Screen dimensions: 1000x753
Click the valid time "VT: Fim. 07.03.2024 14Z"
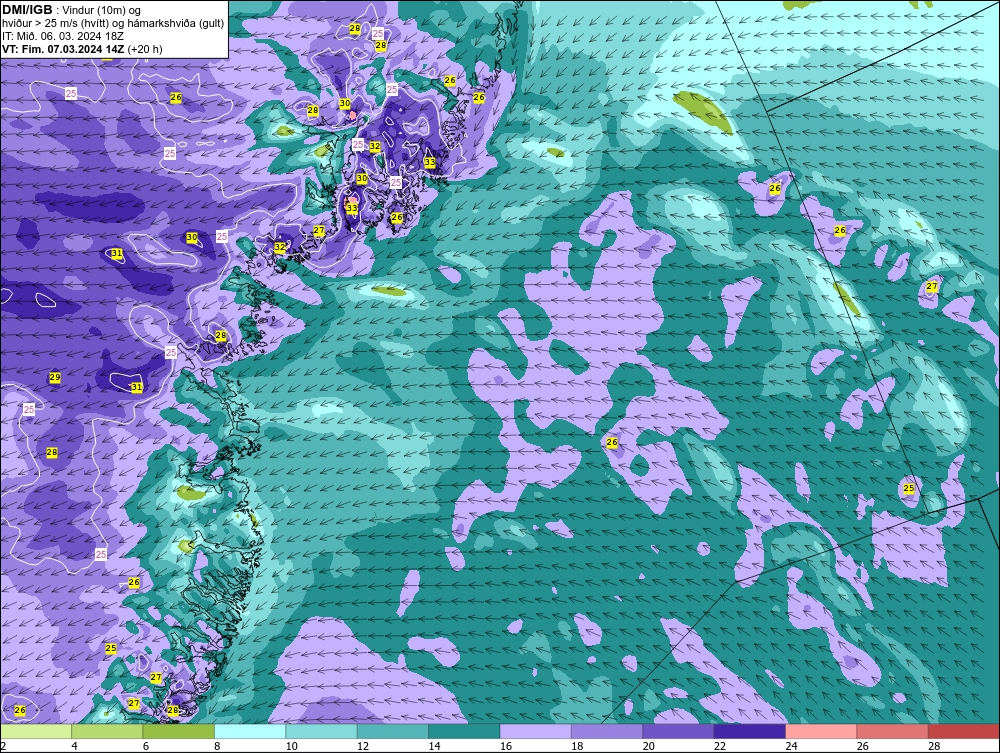coord(64,49)
